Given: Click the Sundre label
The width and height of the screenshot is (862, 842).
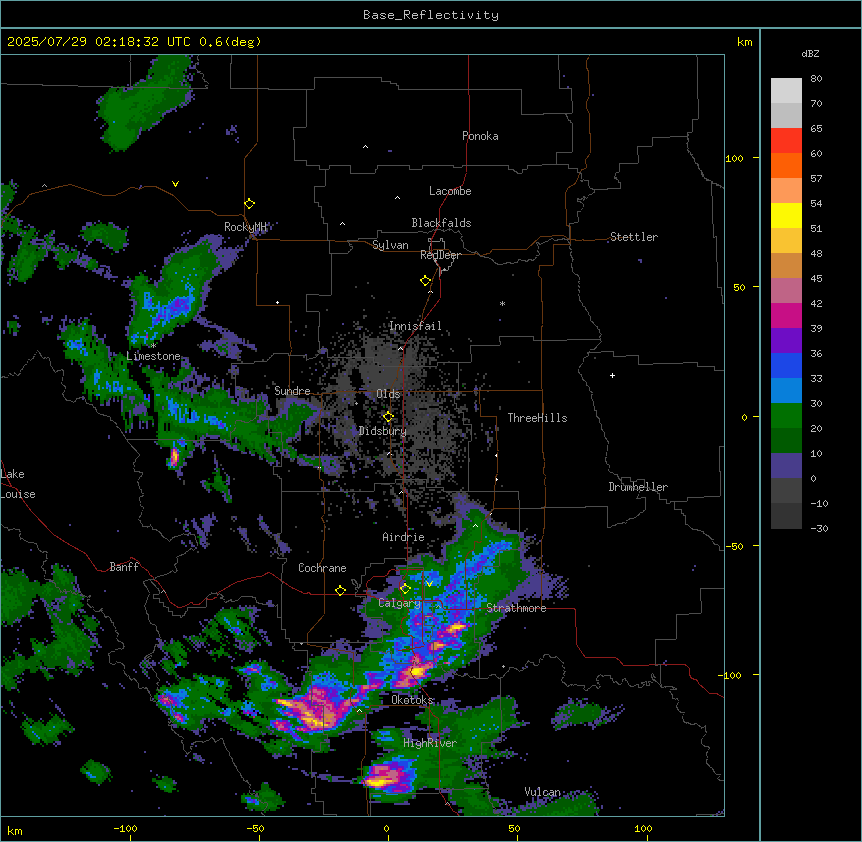Looking at the screenshot, I should pyautogui.click(x=292, y=391).
